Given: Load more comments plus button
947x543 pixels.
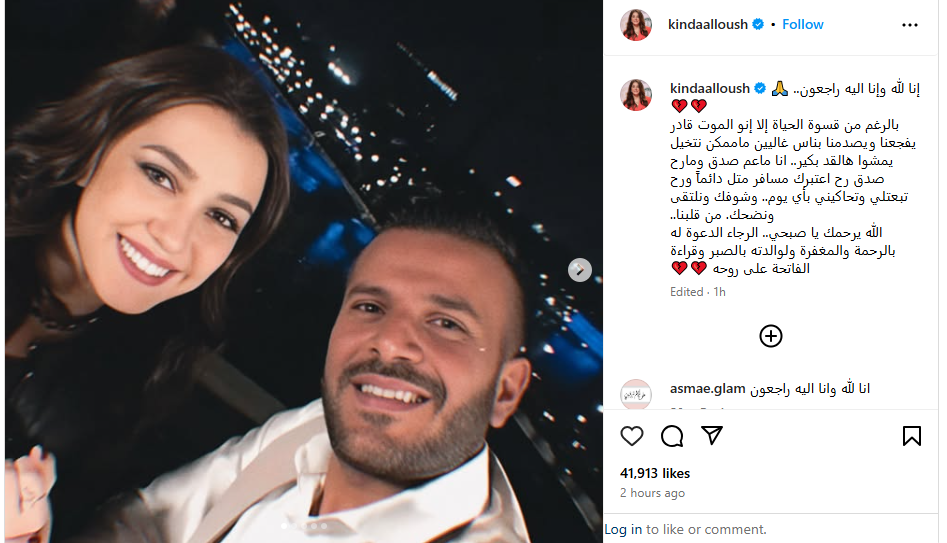Looking at the screenshot, I should tap(771, 336).
